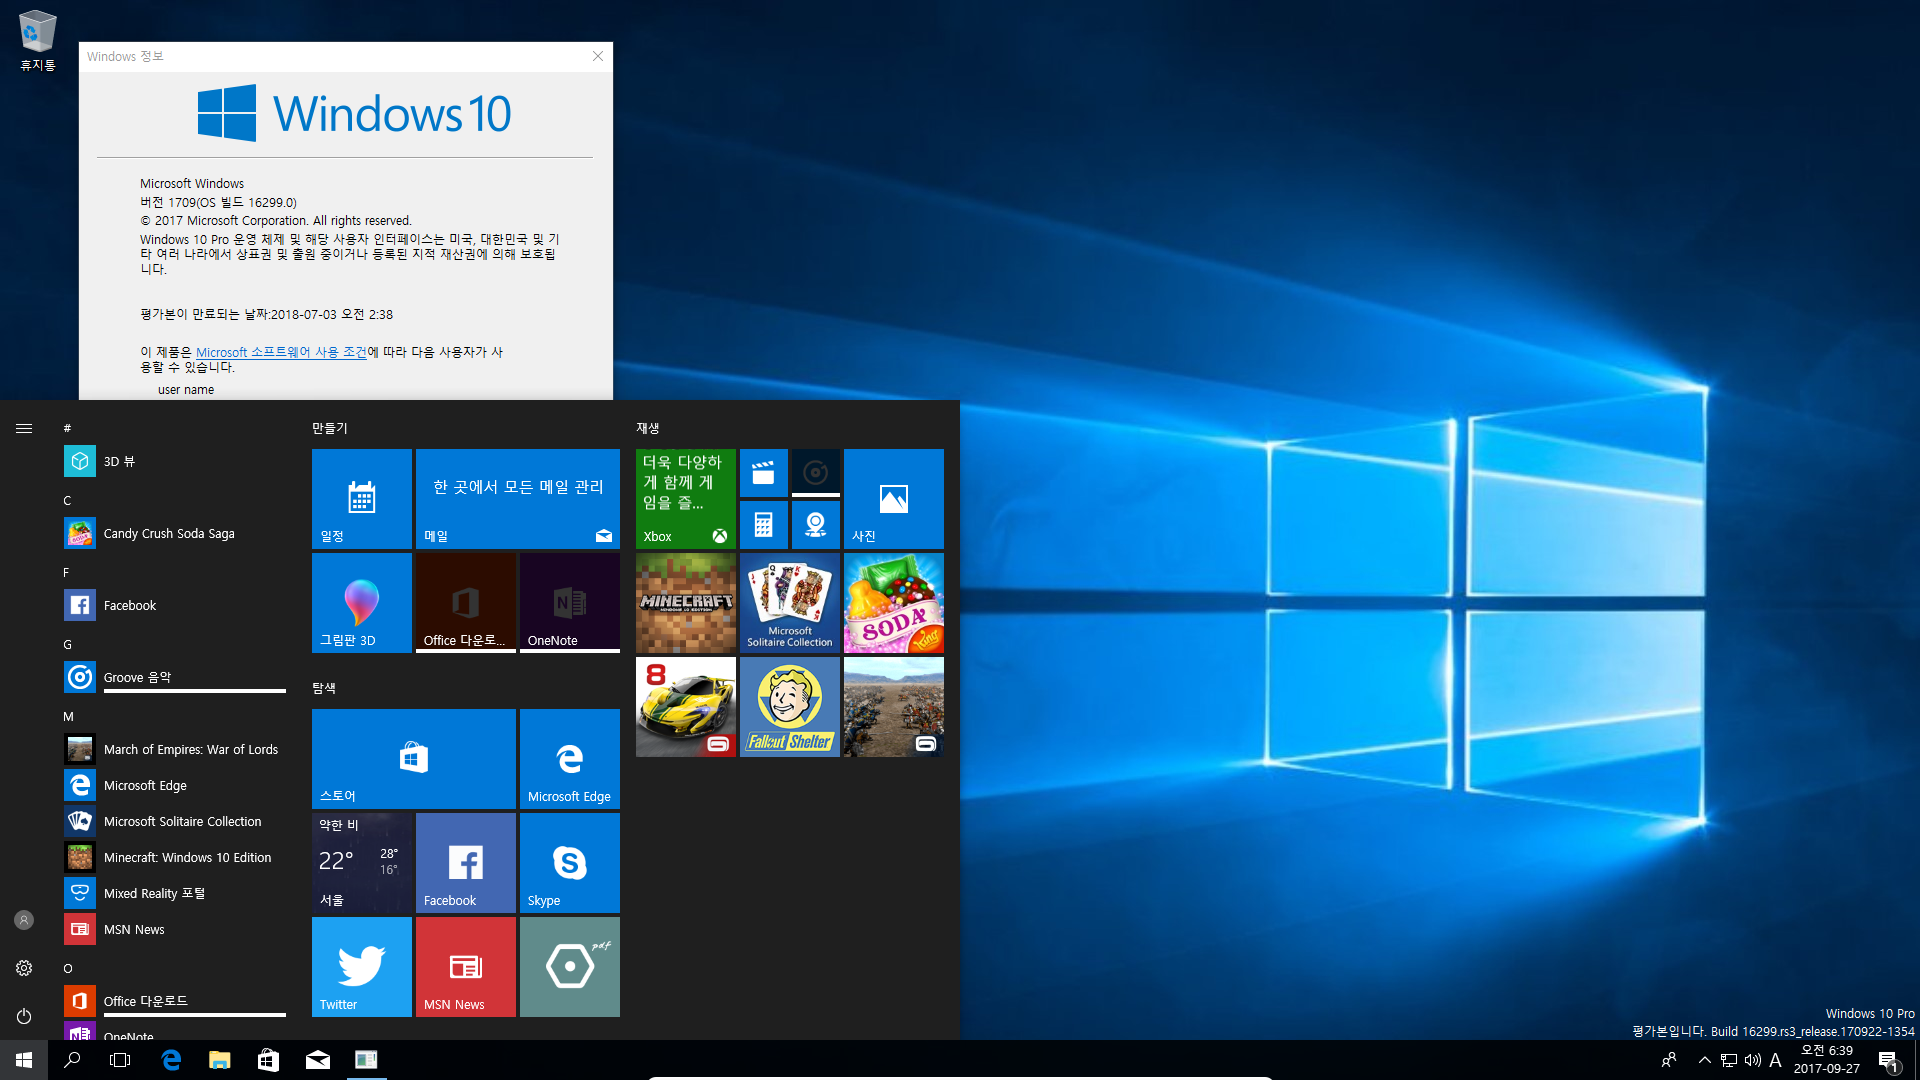The width and height of the screenshot is (1920, 1080).
Task: Expand the Start menu hamburger button
Action: [x=24, y=428]
